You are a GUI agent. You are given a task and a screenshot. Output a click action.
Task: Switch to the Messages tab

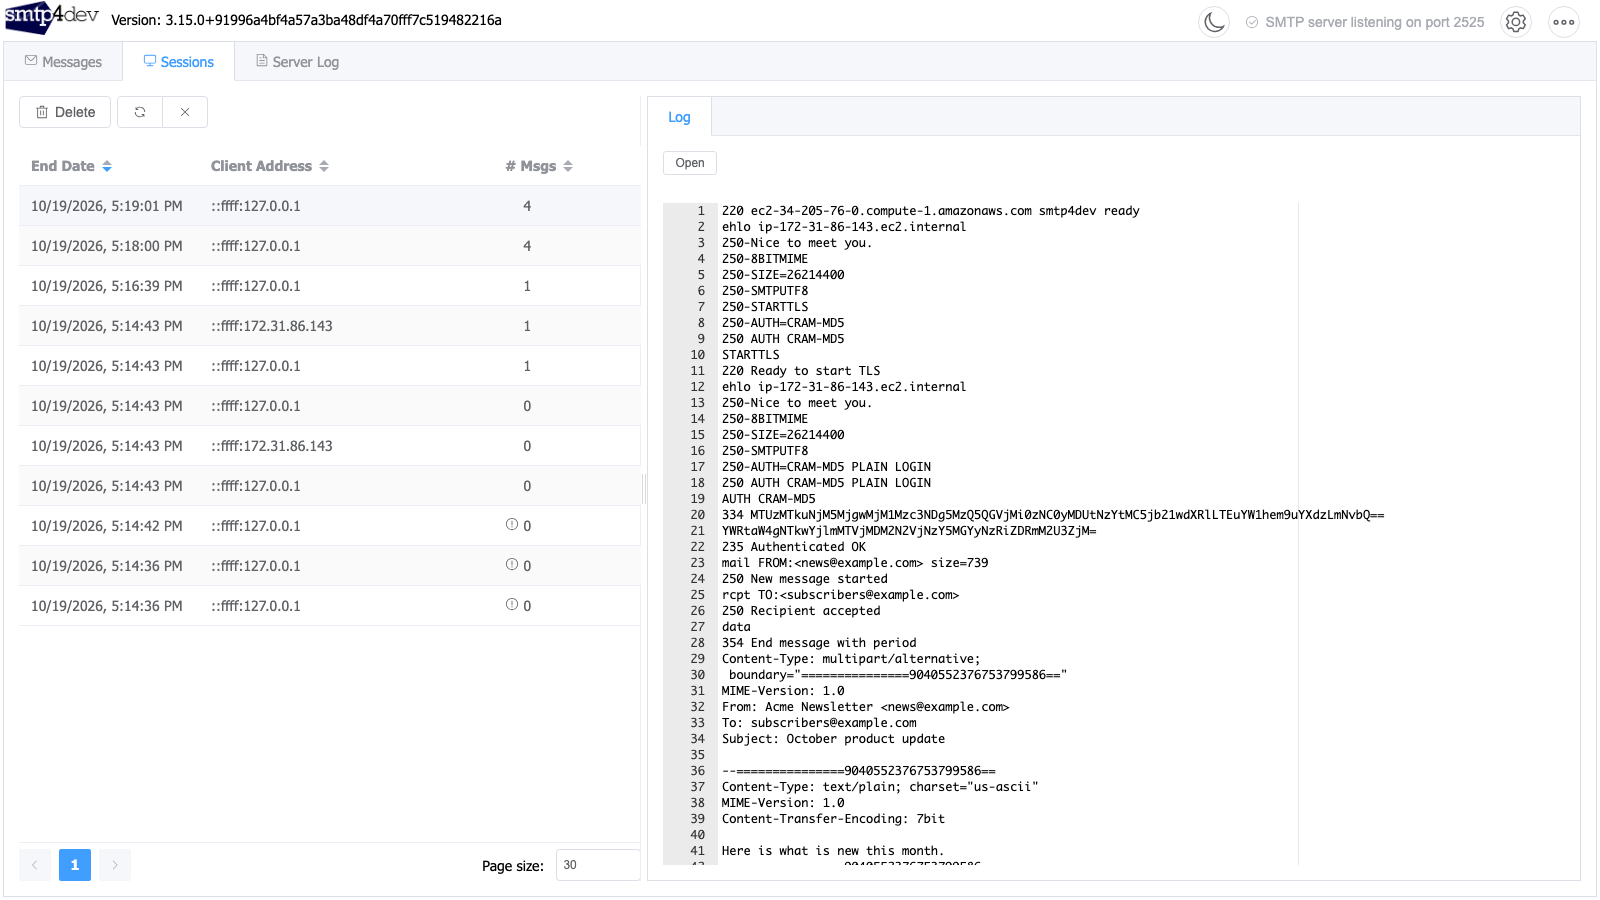pos(63,62)
